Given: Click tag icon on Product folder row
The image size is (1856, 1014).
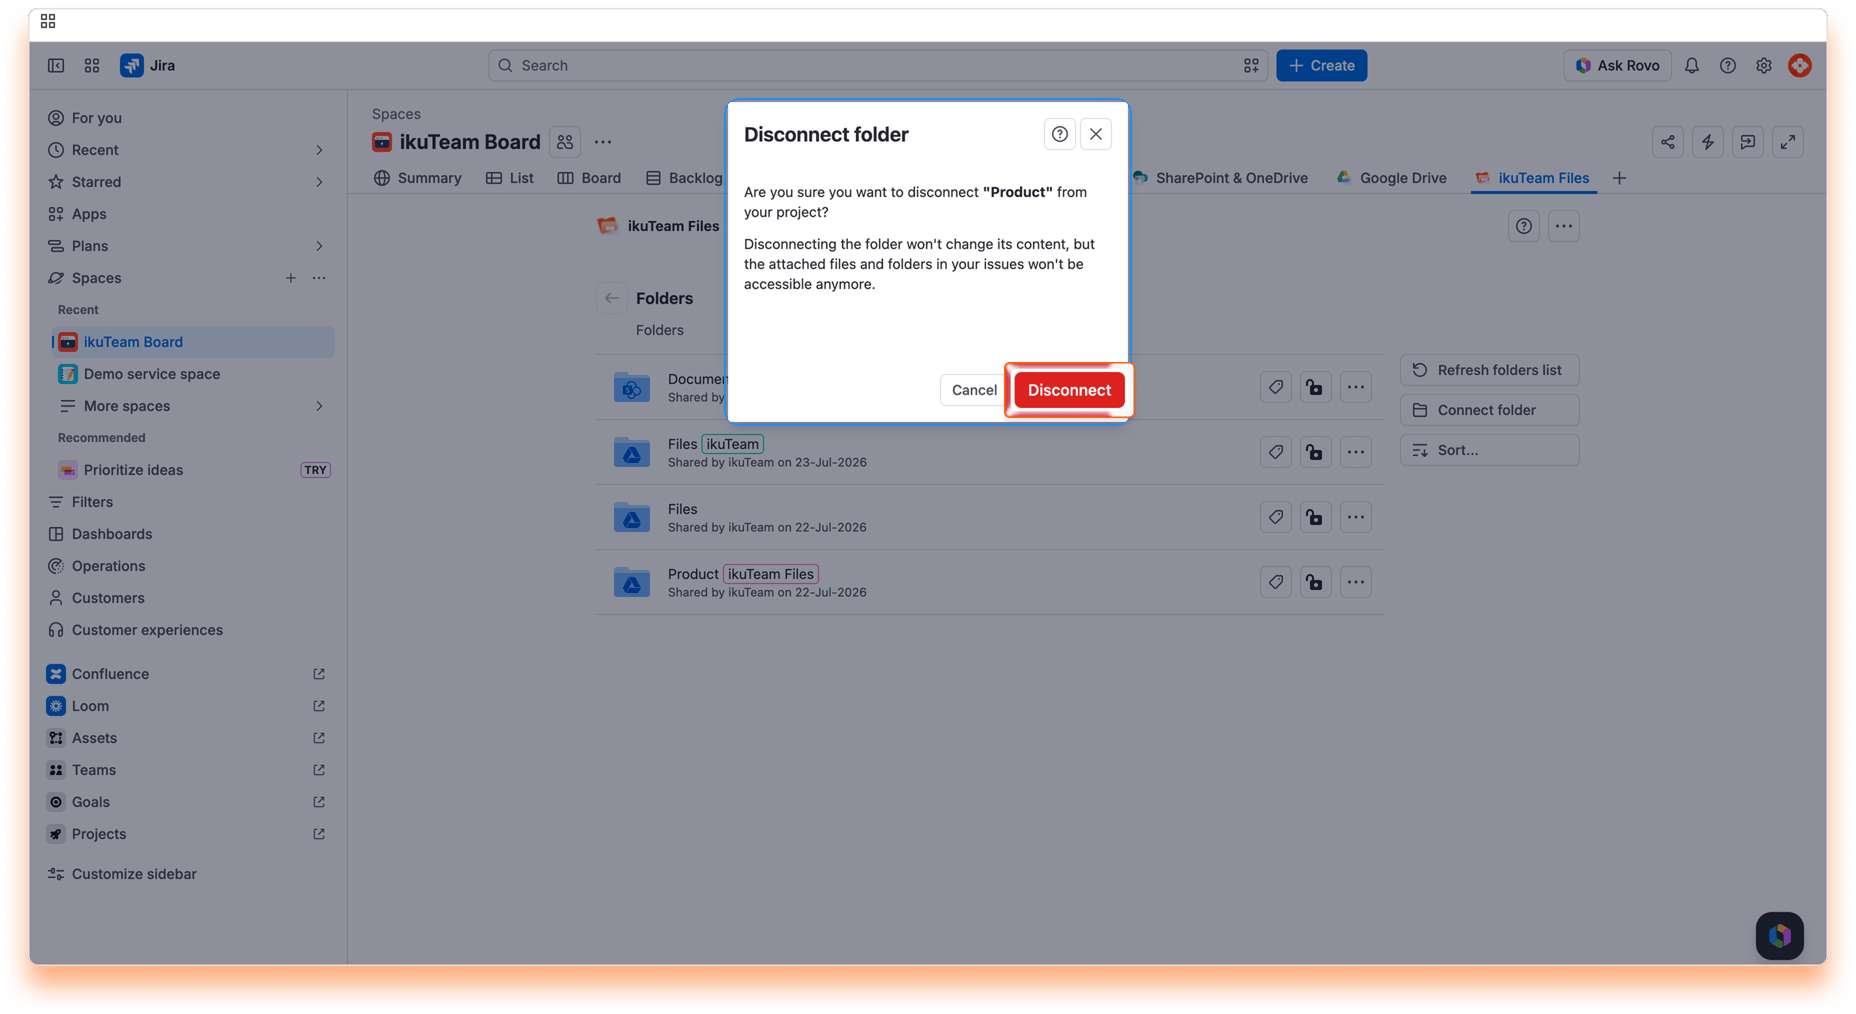Looking at the screenshot, I should point(1275,582).
